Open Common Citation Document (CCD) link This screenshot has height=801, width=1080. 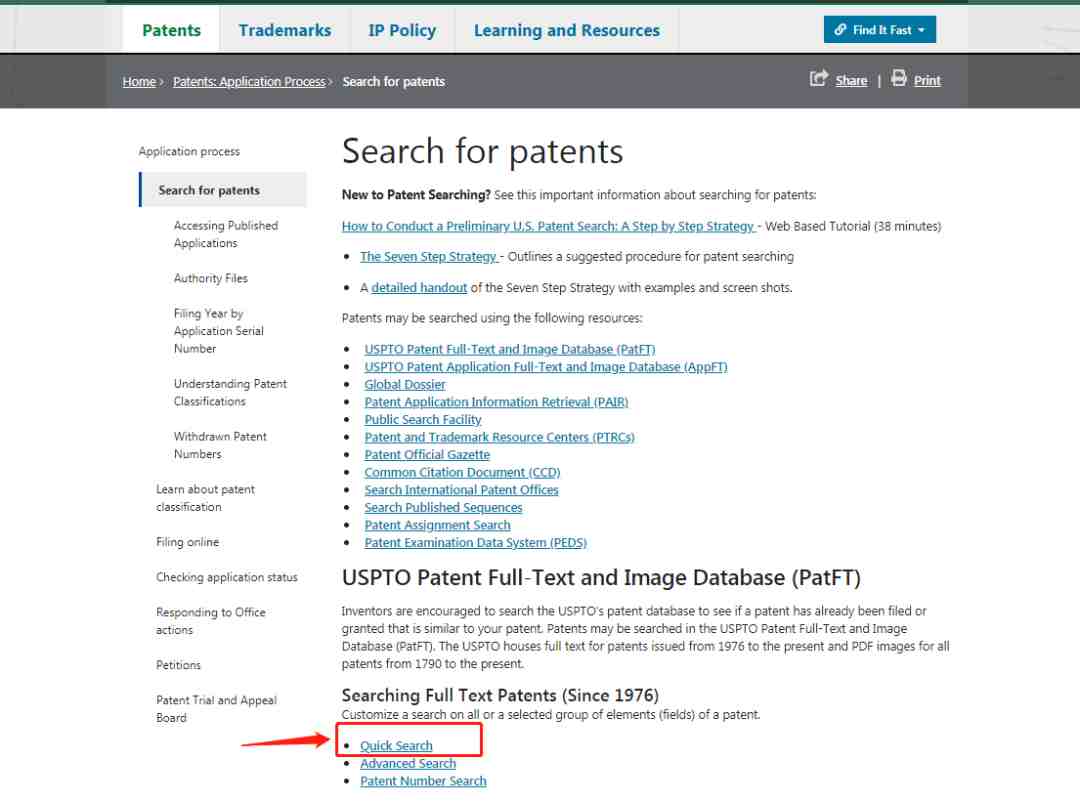pyautogui.click(x=462, y=472)
